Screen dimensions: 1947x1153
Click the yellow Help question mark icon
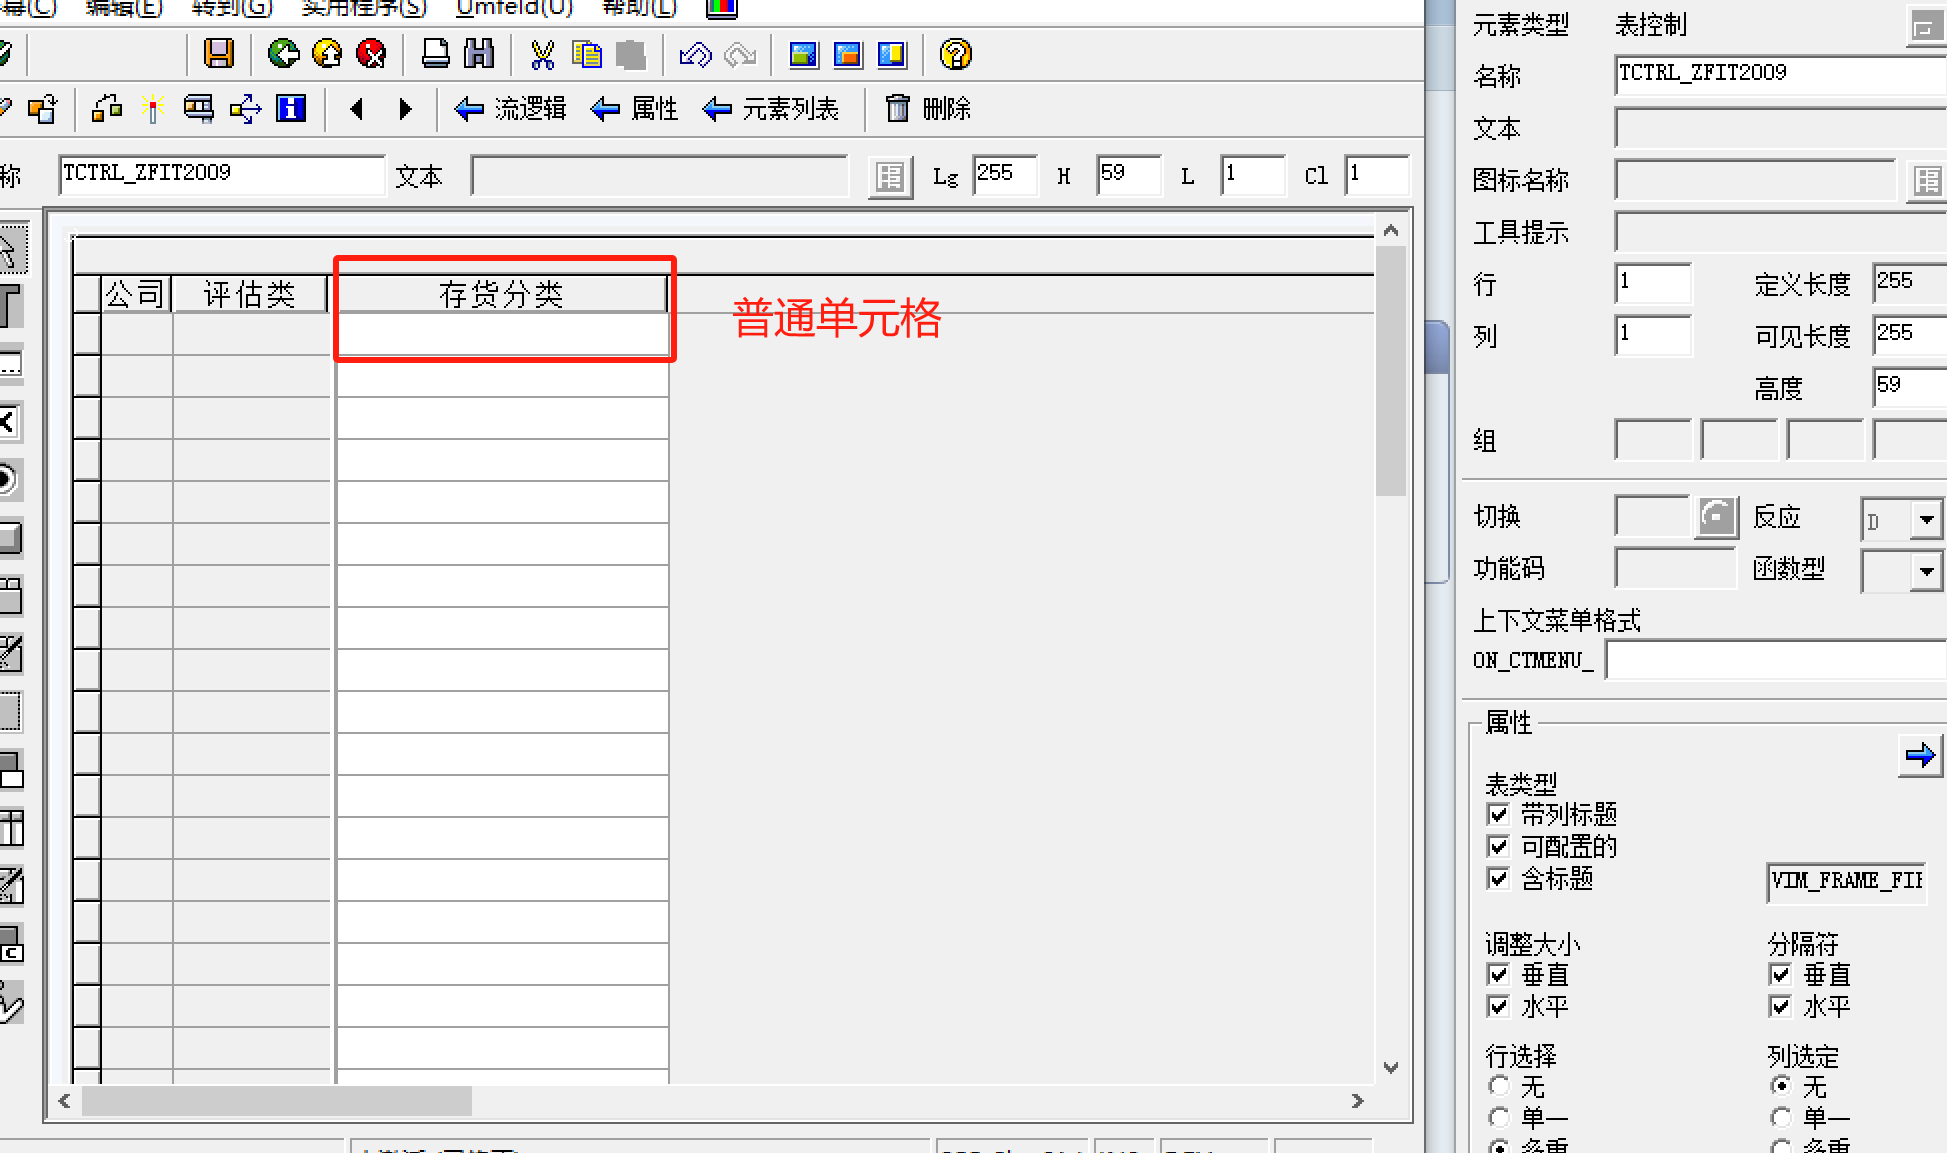pyautogui.click(x=955, y=54)
